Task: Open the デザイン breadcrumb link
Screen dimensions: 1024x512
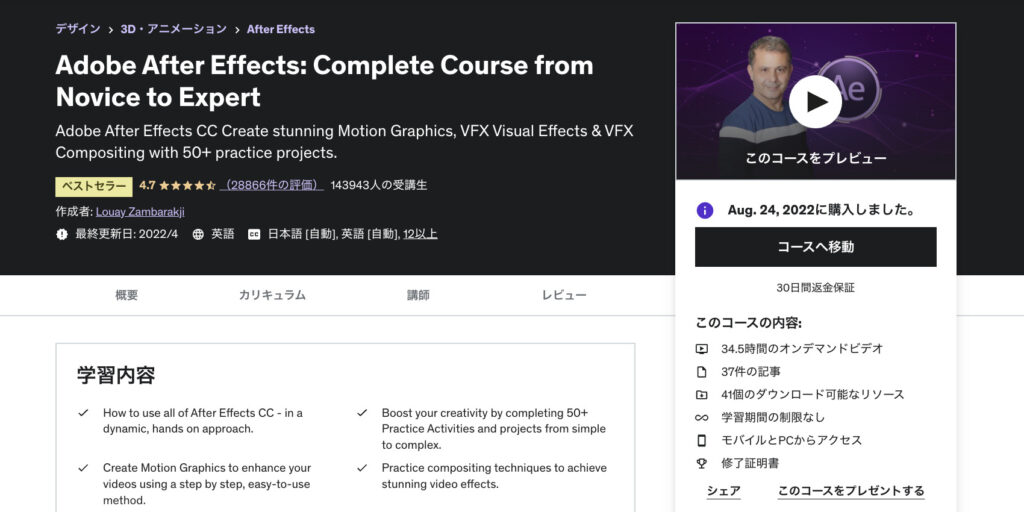Action: [78, 29]
